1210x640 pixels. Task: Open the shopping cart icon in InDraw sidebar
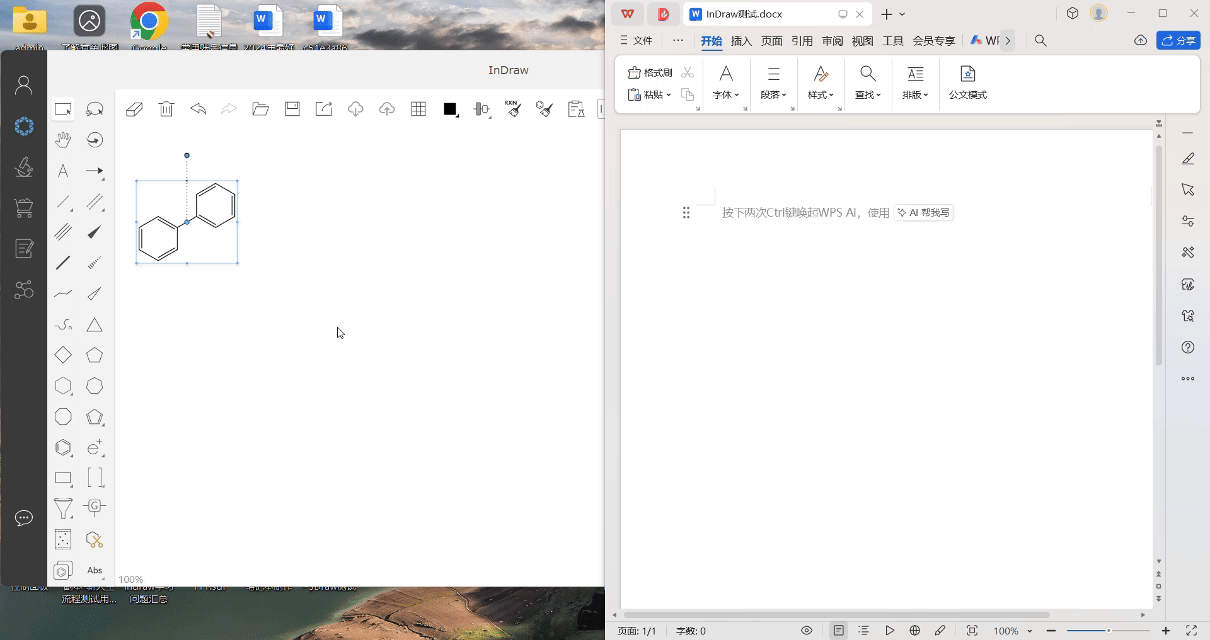coord(24,208)
